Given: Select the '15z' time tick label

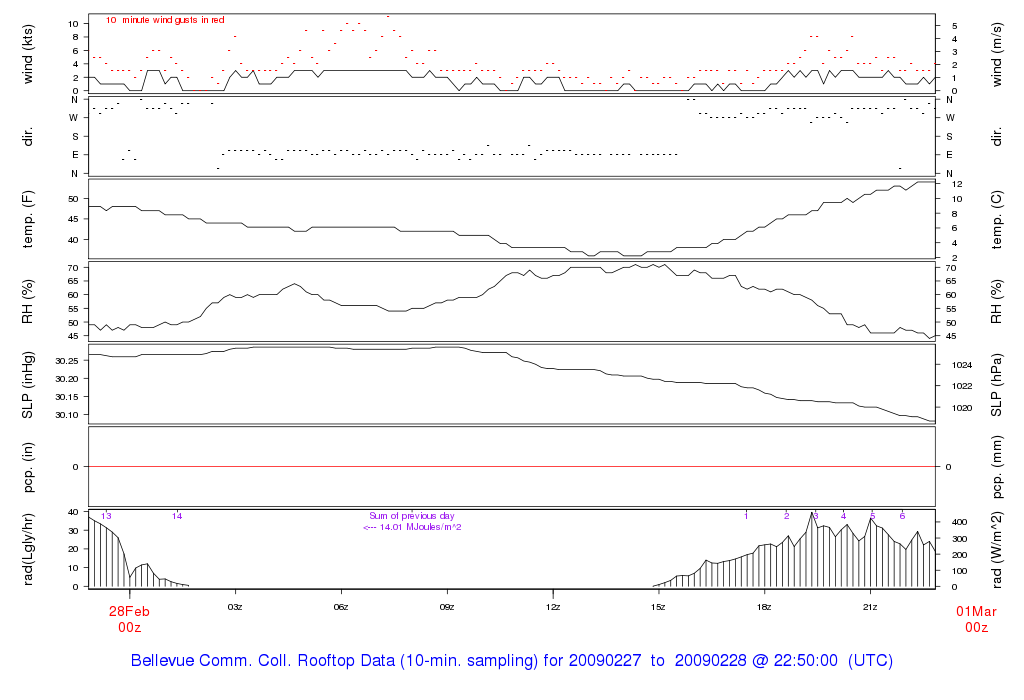Looking at the screenshot, I should 658,607.
